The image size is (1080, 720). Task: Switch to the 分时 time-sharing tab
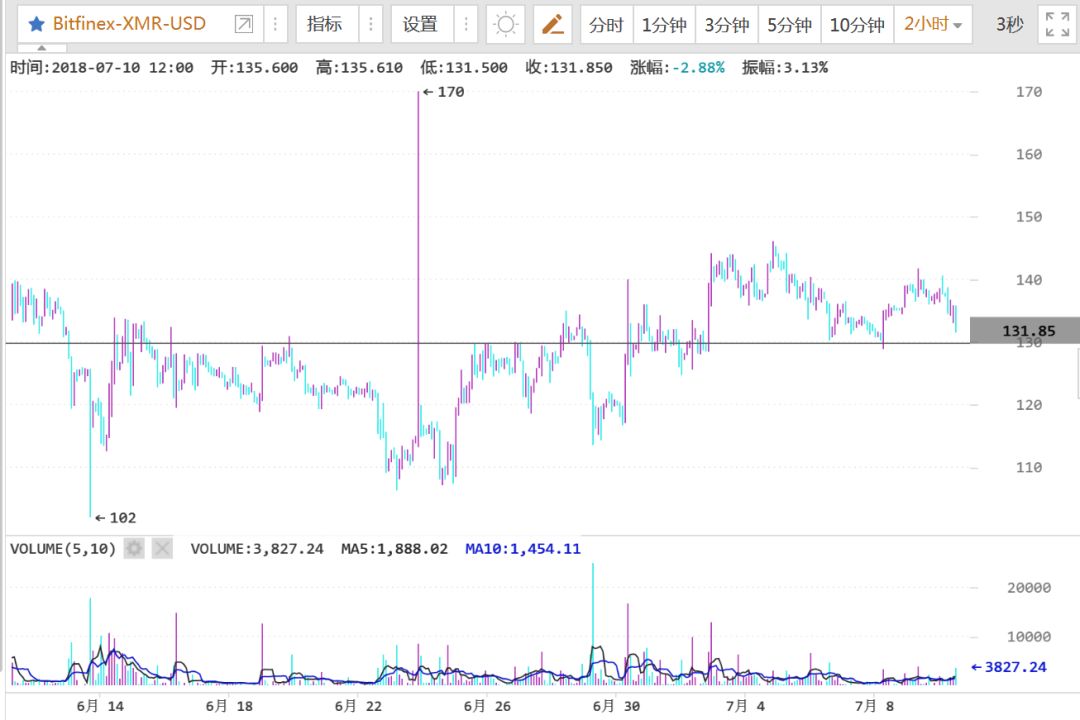(x=607, y=25)
